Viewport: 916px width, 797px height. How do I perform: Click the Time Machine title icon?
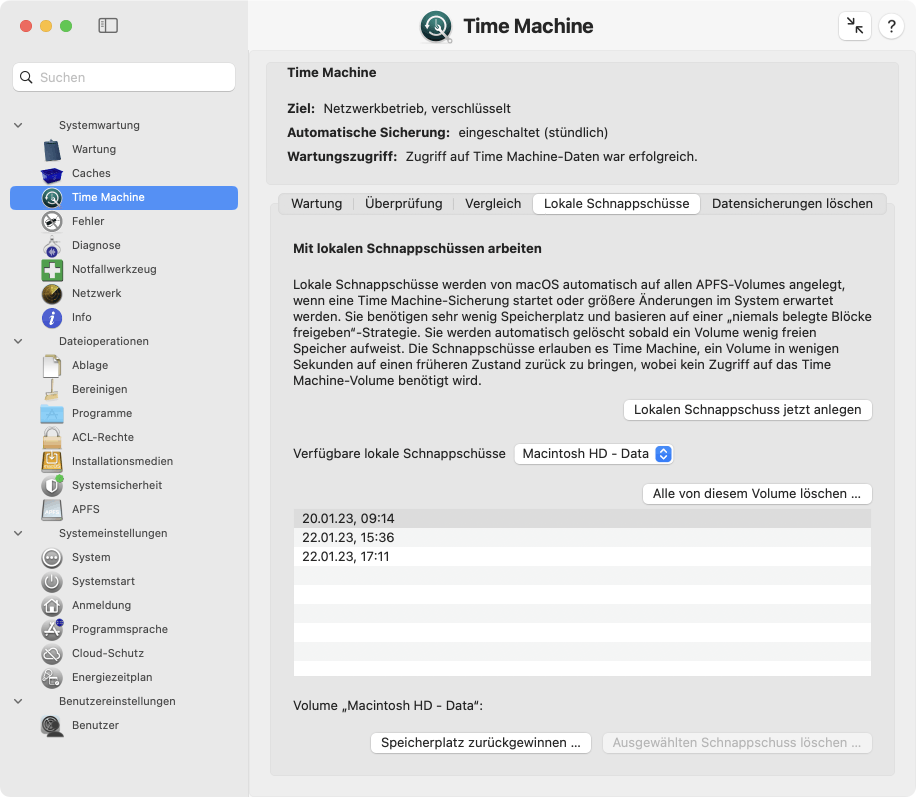click(436, 27)
